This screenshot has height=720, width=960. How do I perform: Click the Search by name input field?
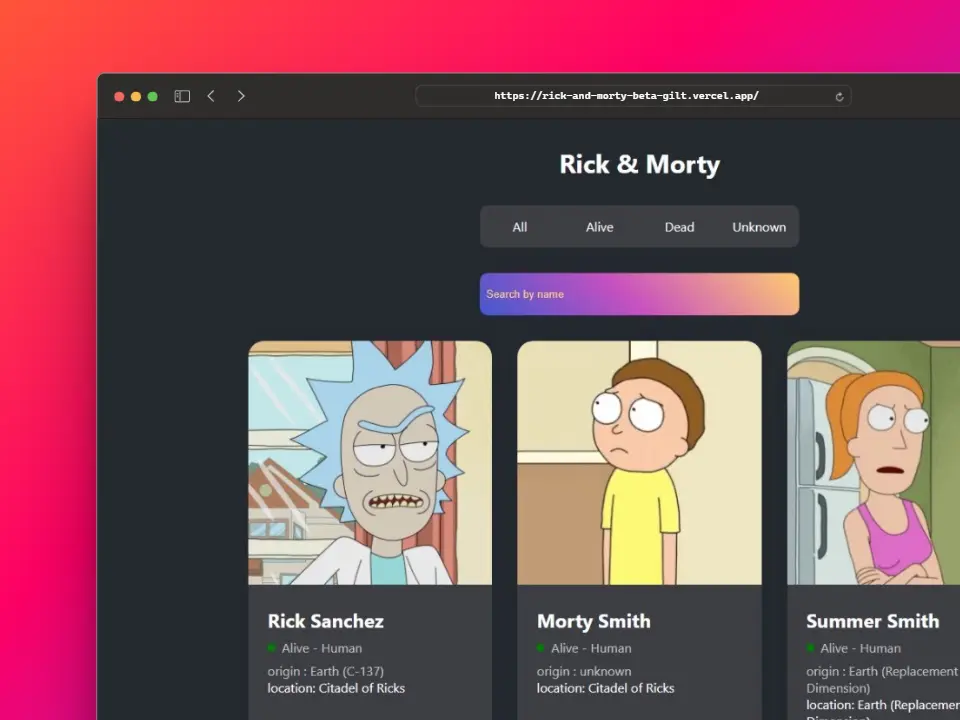pyautogui.click(x=639, y=294)
